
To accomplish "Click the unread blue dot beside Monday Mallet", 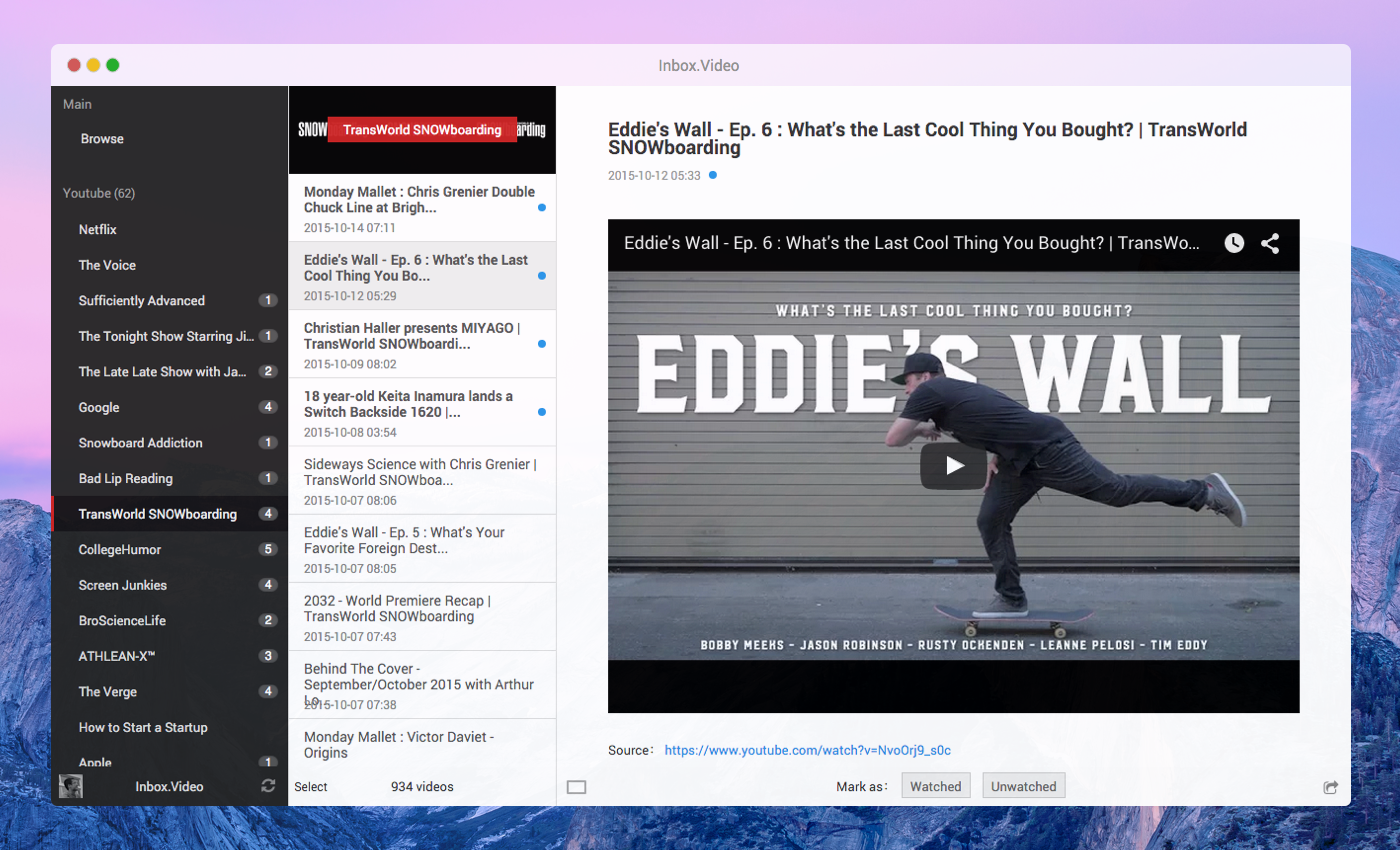I will coord(541,208).
